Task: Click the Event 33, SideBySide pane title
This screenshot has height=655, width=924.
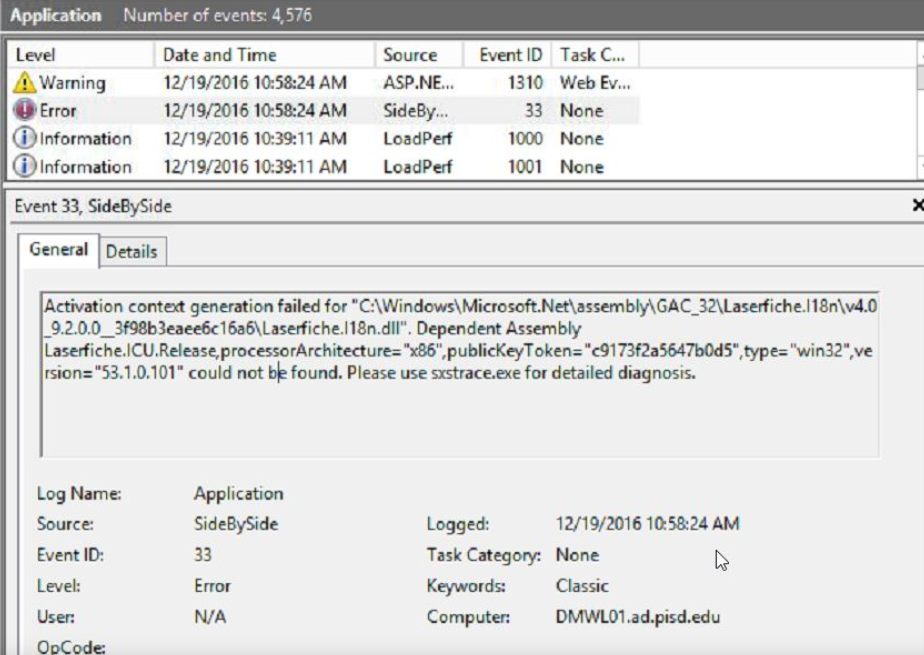Action: click(93, 206)
